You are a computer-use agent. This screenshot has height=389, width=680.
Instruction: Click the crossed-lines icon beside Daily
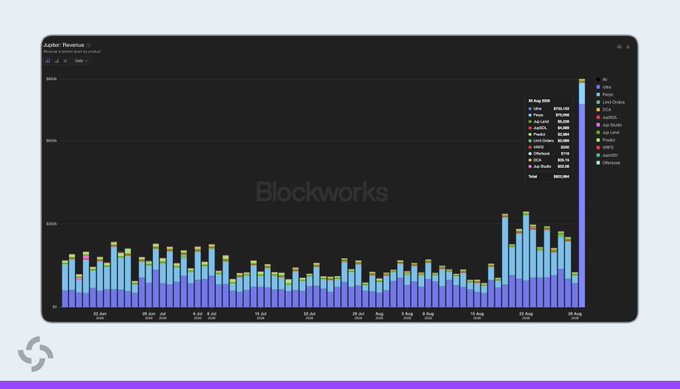65,61
